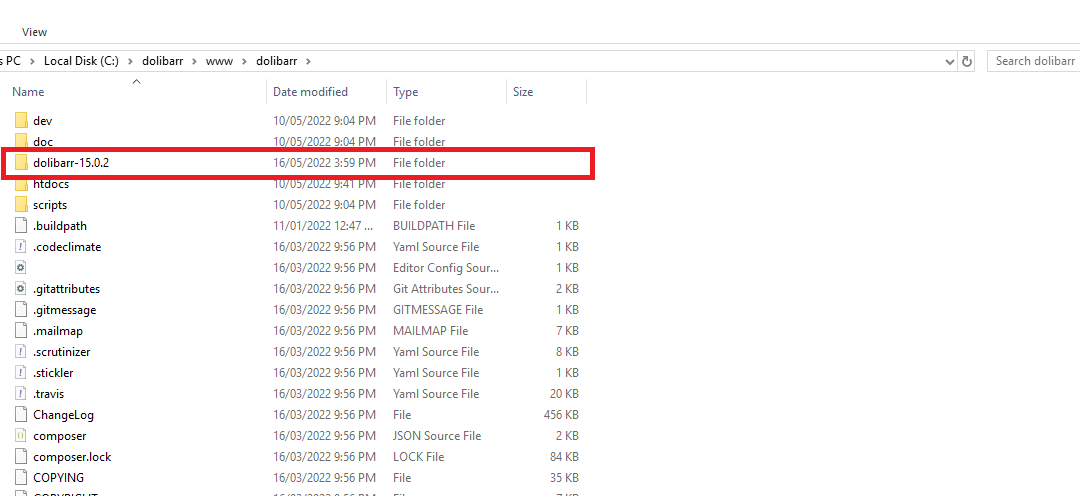
Task: Click the ChangeLog file icon
Action: (21, 415)
